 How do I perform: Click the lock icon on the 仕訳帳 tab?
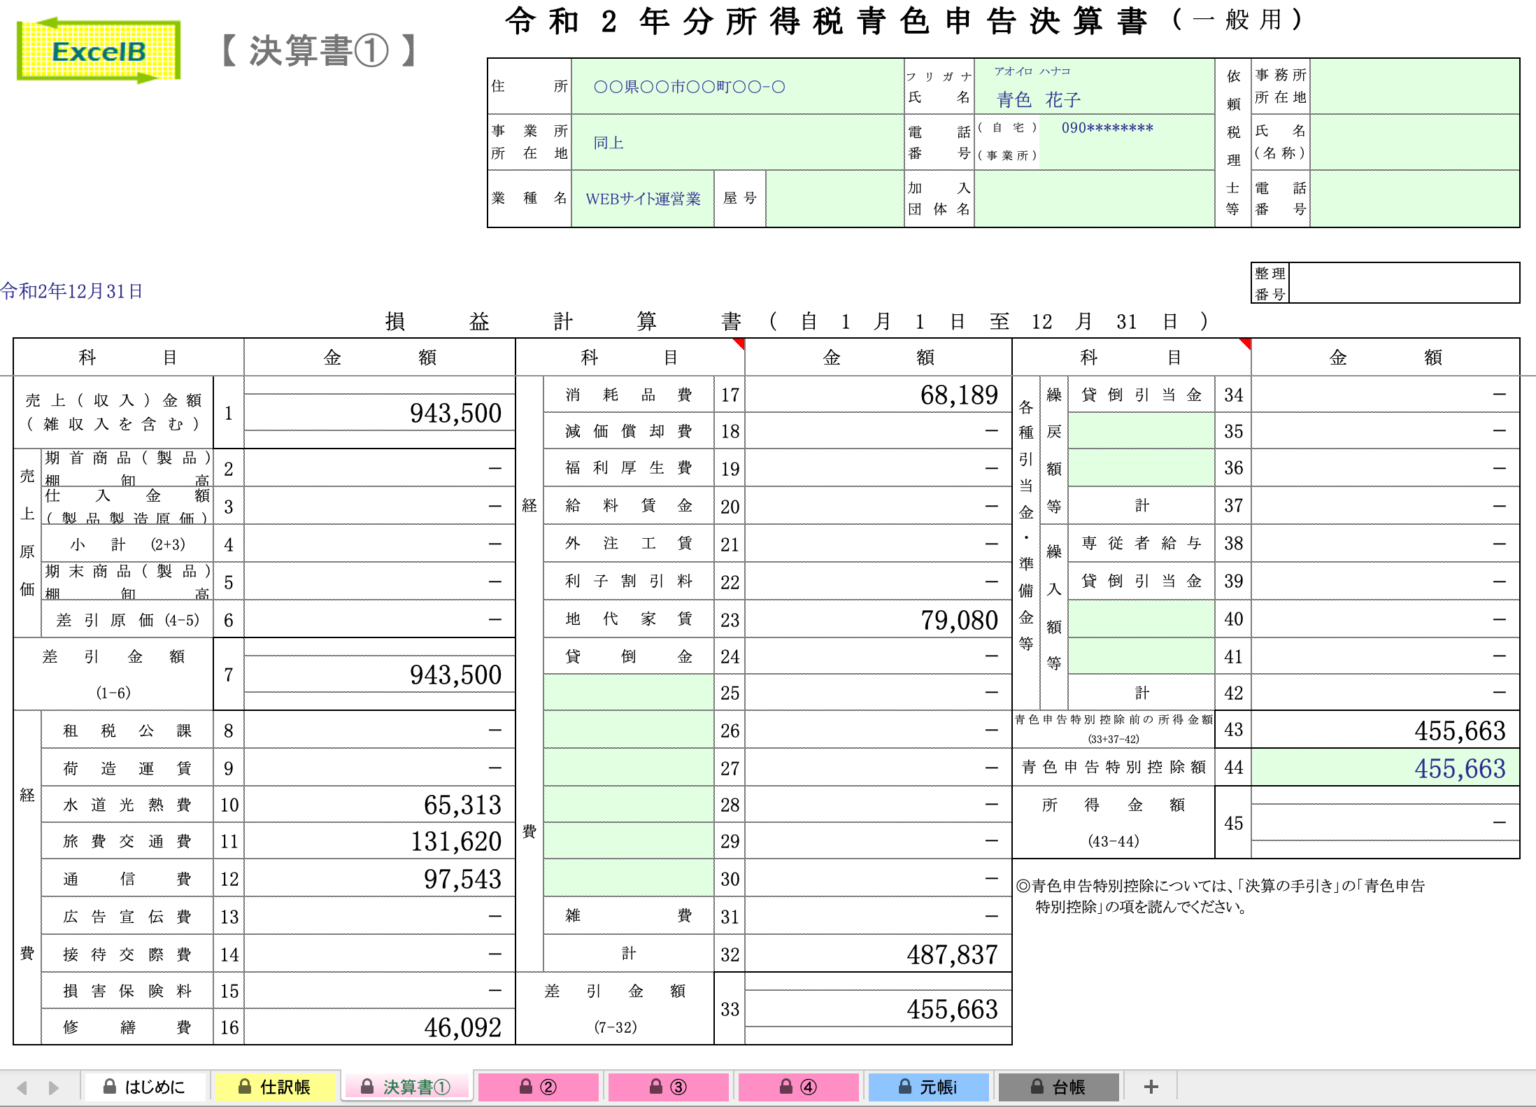tap(243, 1086)
